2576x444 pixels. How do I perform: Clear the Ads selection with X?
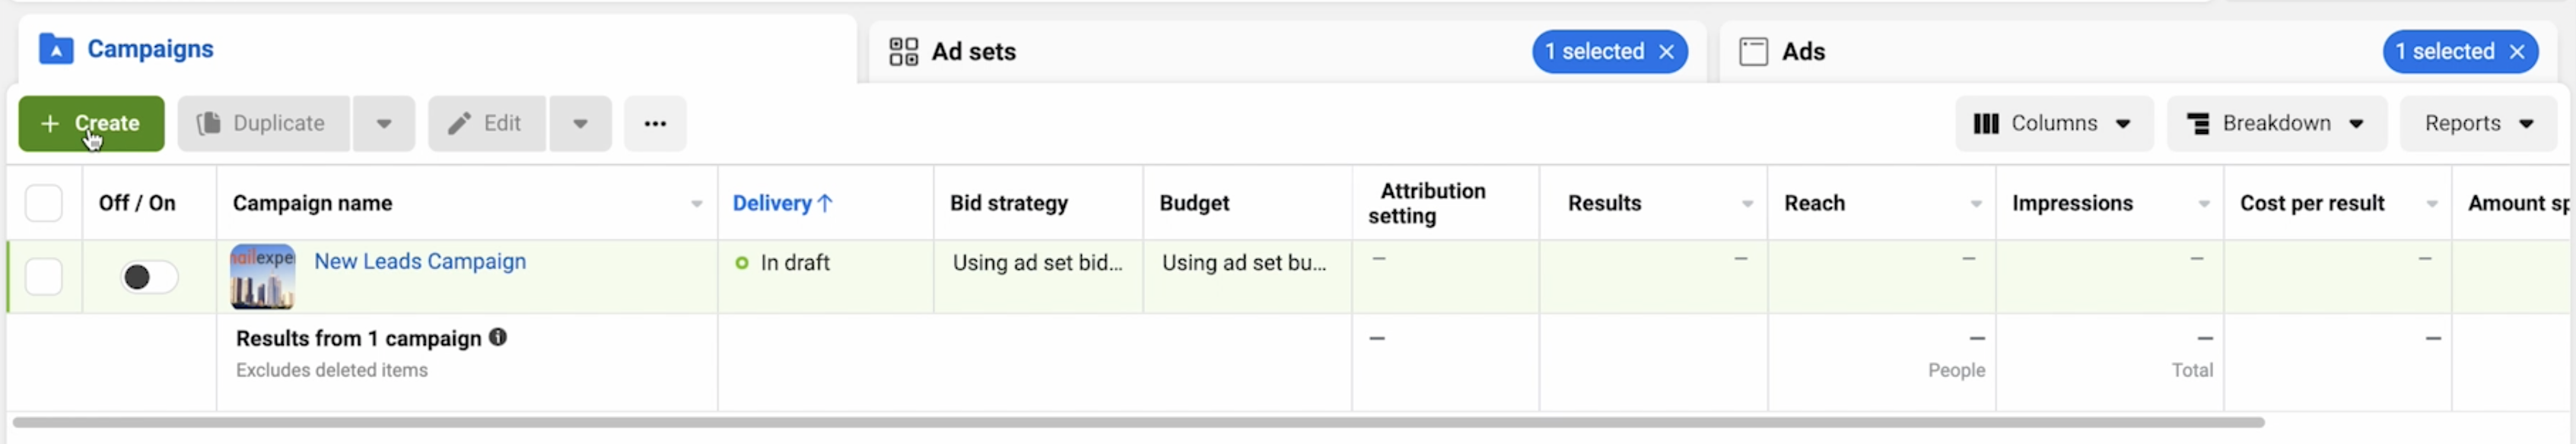2516,52
